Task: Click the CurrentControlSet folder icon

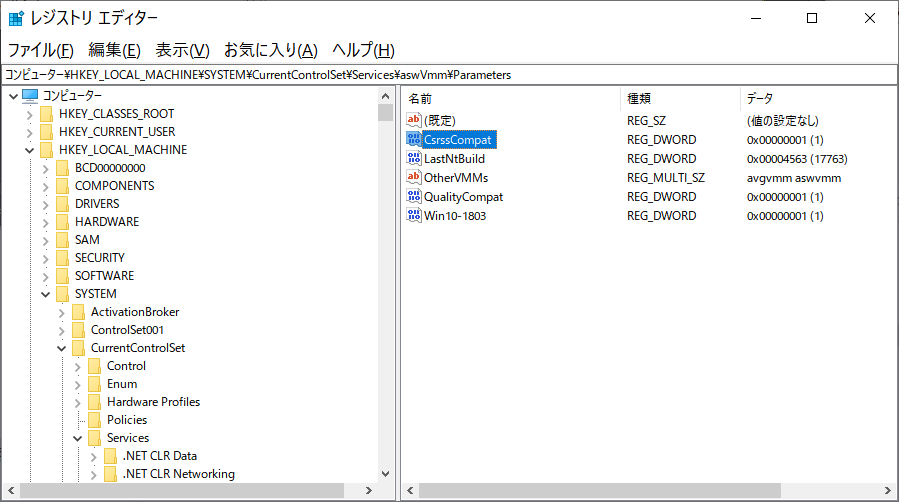Action: click(79, 348)
